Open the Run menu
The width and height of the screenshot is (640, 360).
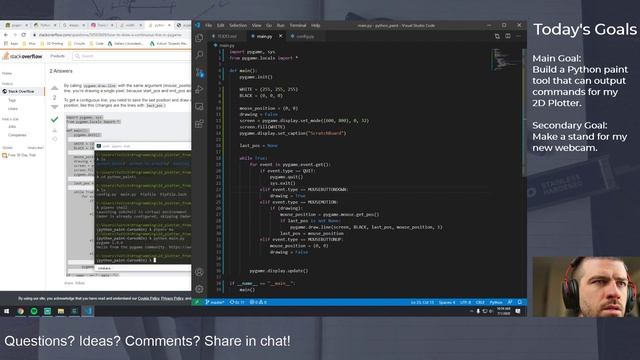pos(280,25)
